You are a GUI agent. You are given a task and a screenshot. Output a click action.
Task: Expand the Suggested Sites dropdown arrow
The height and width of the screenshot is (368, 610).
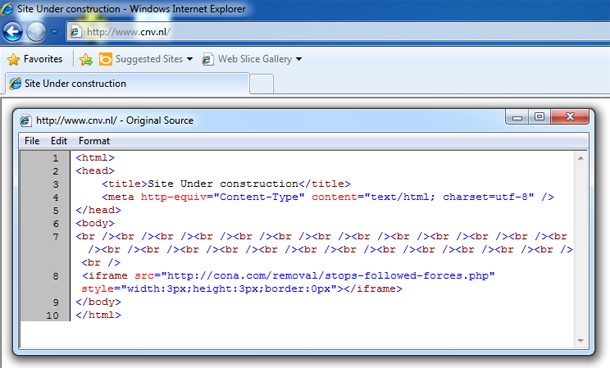[x=189, y=59]
